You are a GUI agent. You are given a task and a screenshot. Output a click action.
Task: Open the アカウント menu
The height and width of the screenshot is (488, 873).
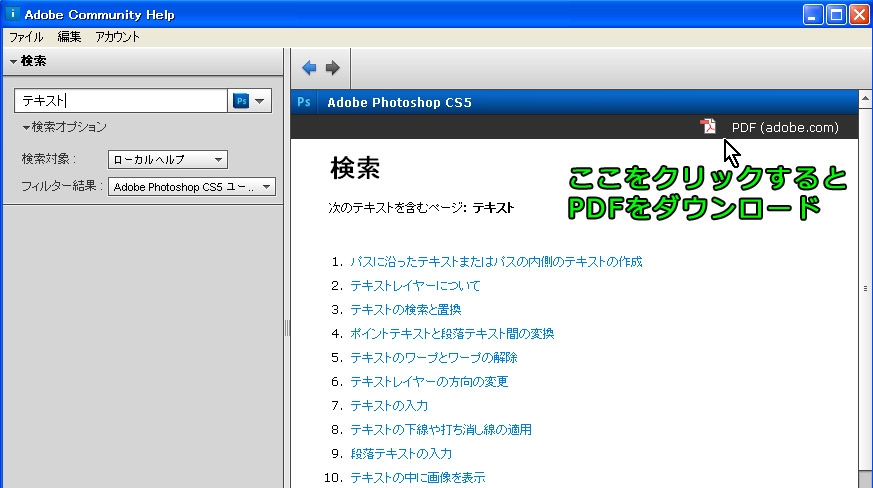117,37
